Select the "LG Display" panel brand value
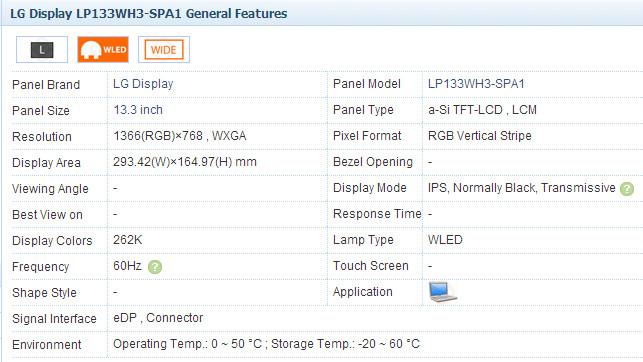This screenshot has width=643, height=362. 143,84
